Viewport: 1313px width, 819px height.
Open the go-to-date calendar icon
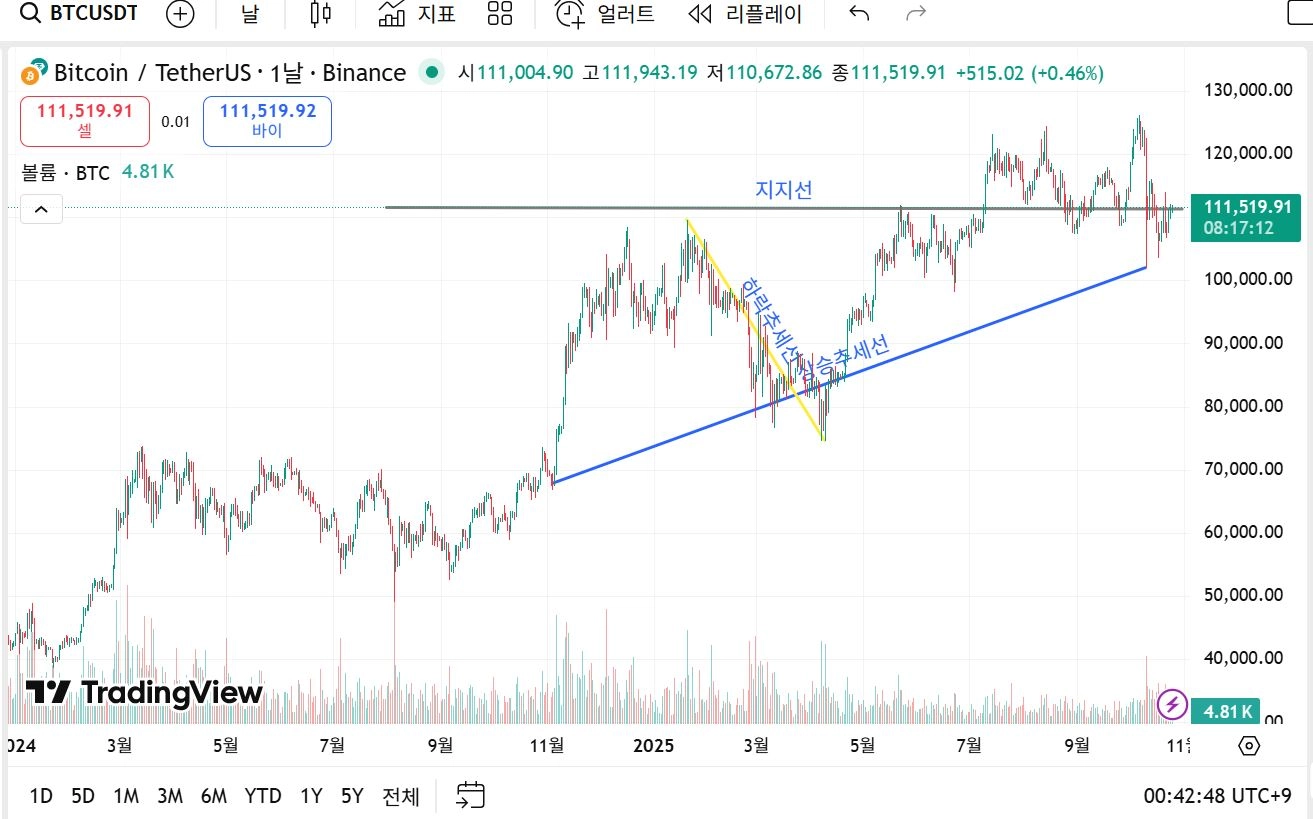tap(471, 795)
